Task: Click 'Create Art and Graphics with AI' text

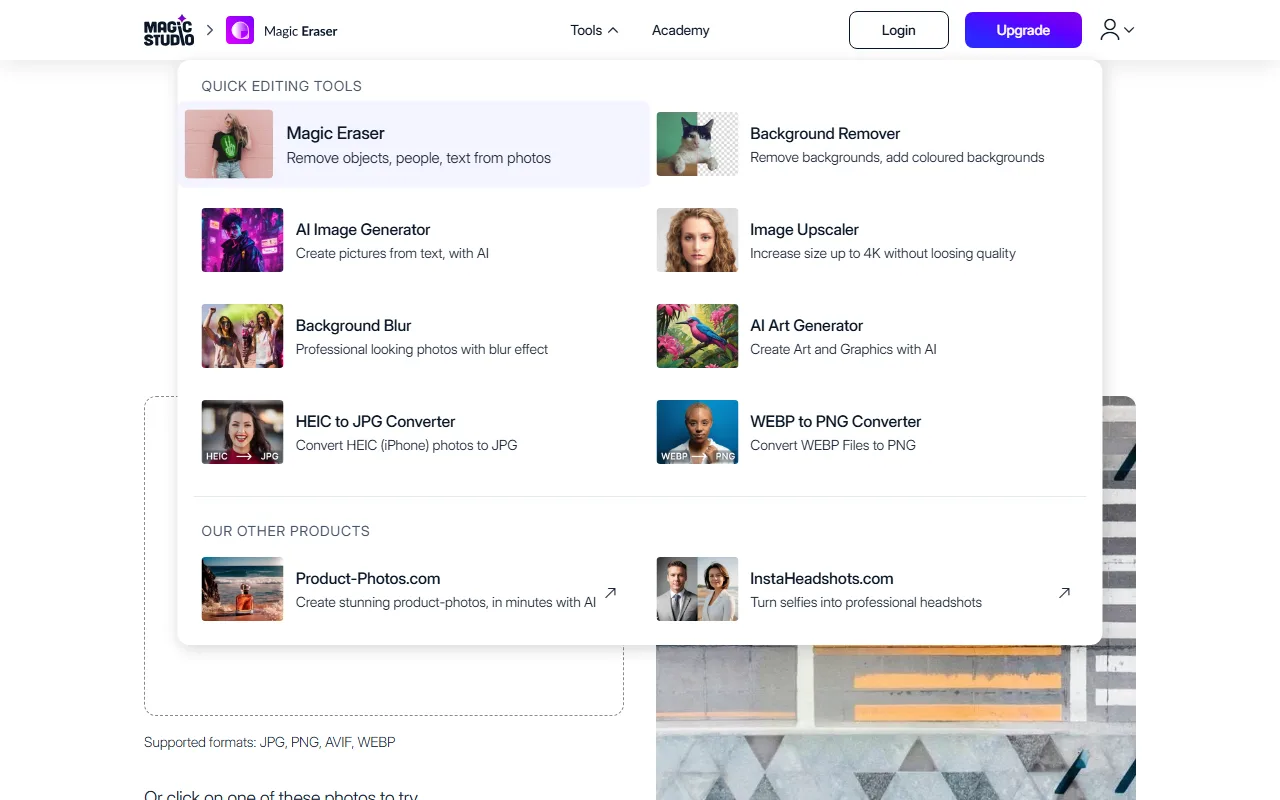Action: pos(844,349)
